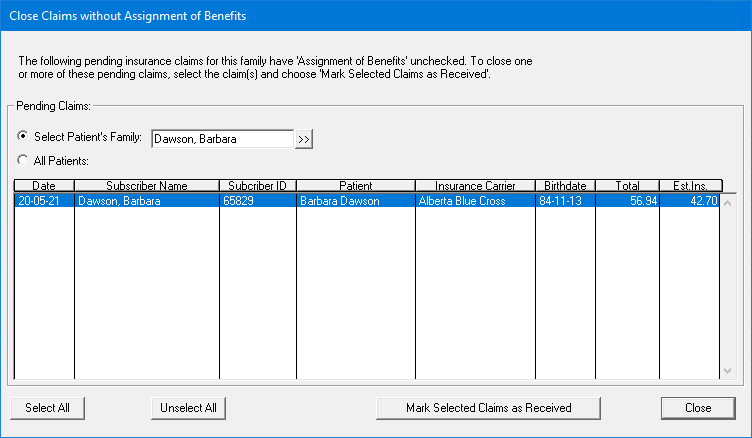The image size is (752, 438).
Task: Click the Subcriber ID column header
Action: pos(257,186)
